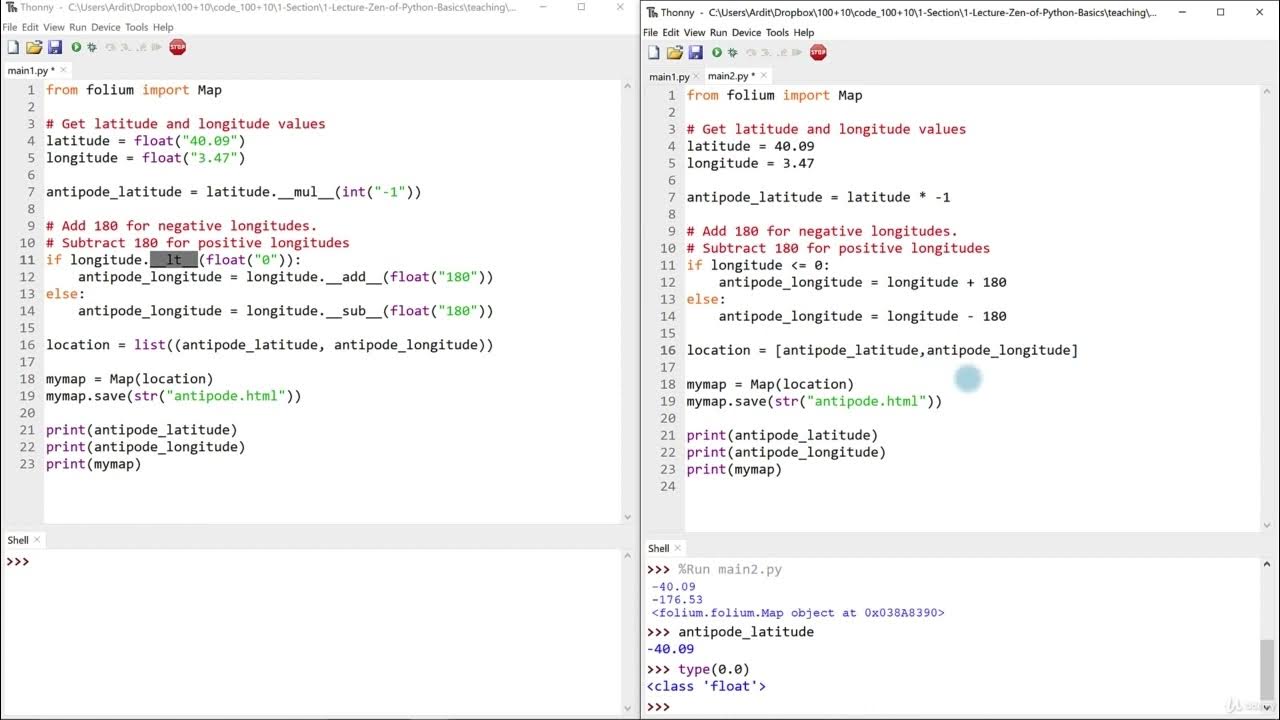Open Run menu in right Thonny window

718,33
